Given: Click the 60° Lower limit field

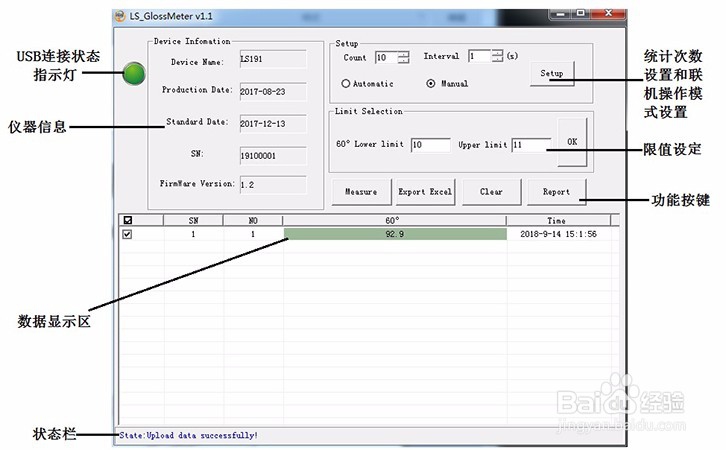Looking at the screenshot, I should pos(431,145).
